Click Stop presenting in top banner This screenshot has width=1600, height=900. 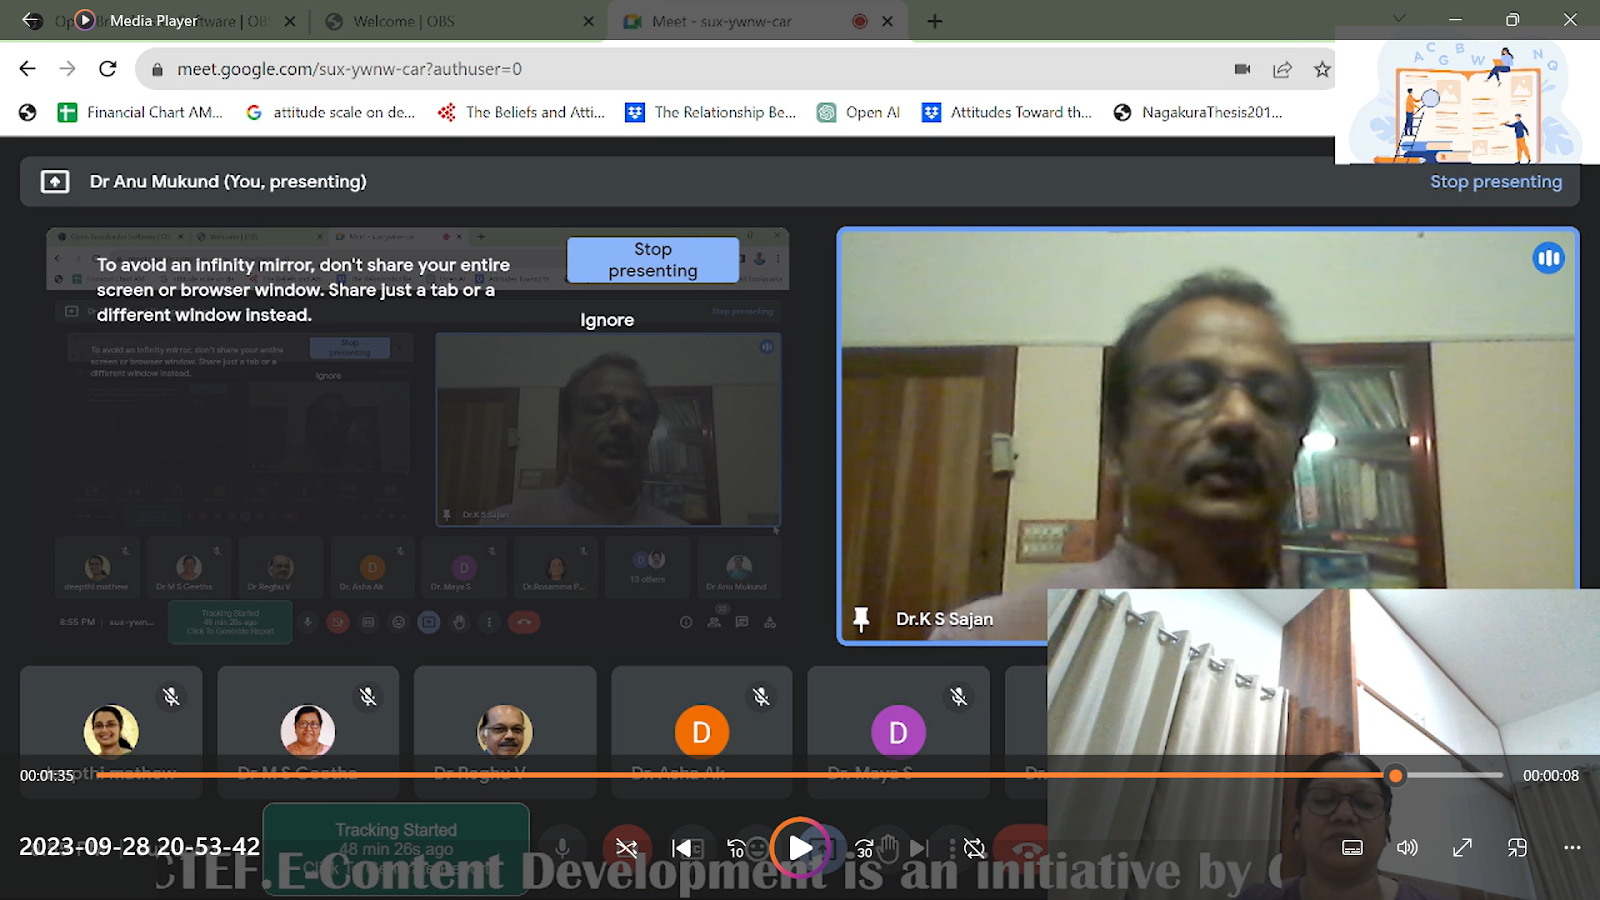click(1496, 181)
